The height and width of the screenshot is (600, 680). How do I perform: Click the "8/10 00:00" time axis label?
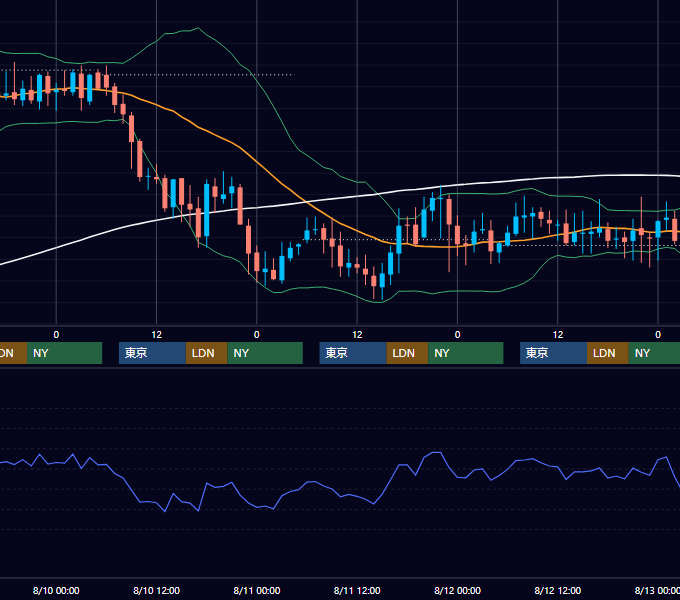click(56, 590)
